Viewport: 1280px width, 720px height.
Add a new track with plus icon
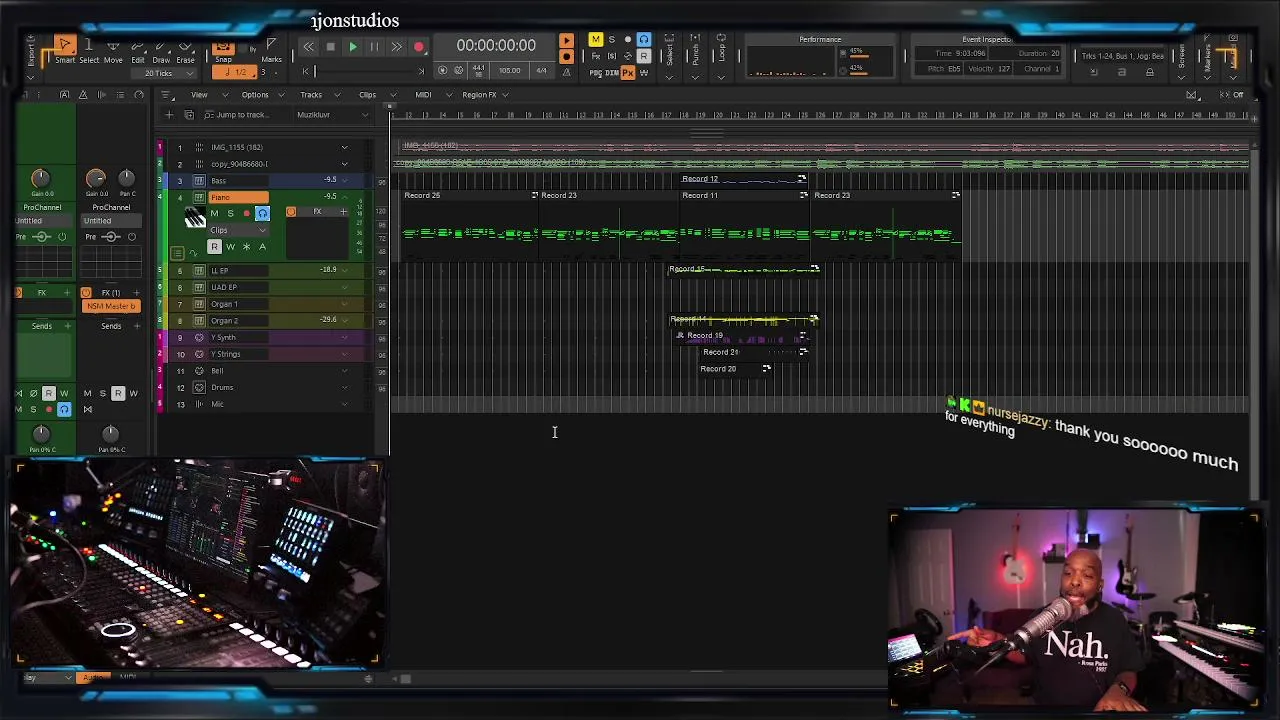pyautogui.click(x=169, y=115)
